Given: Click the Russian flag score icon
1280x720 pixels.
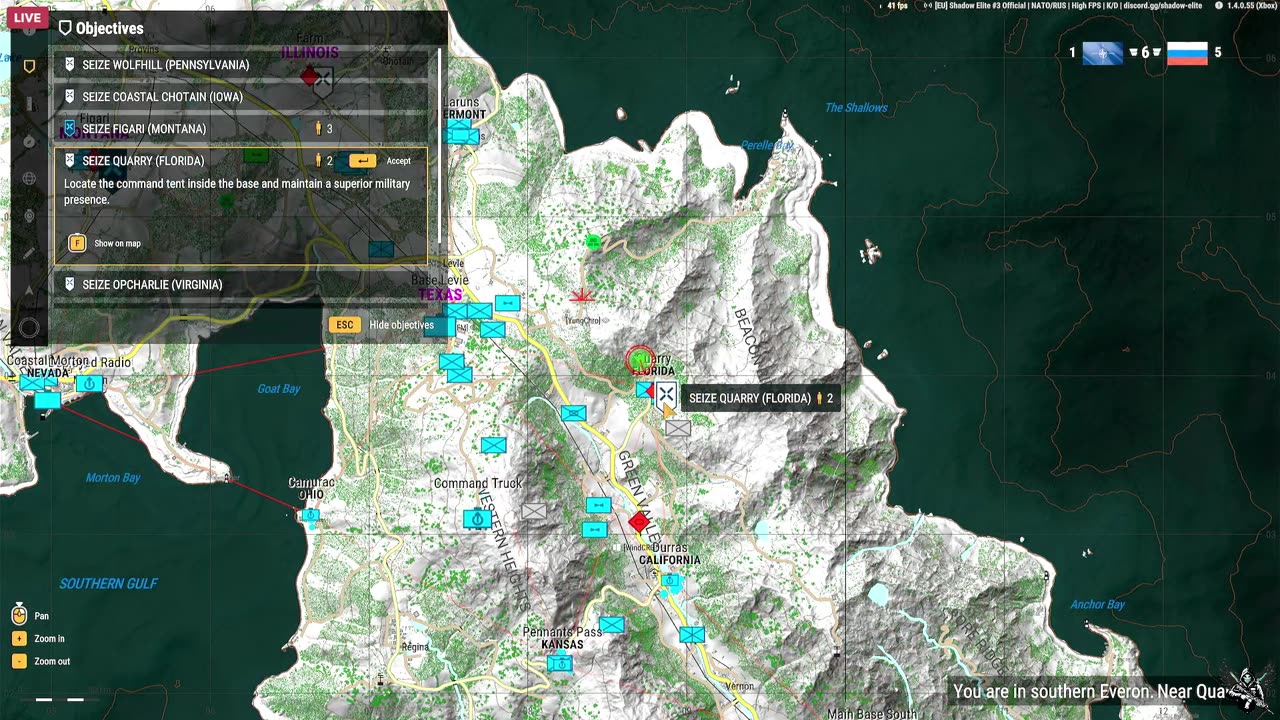Looking at the screenshot, I should point(1187,53).
